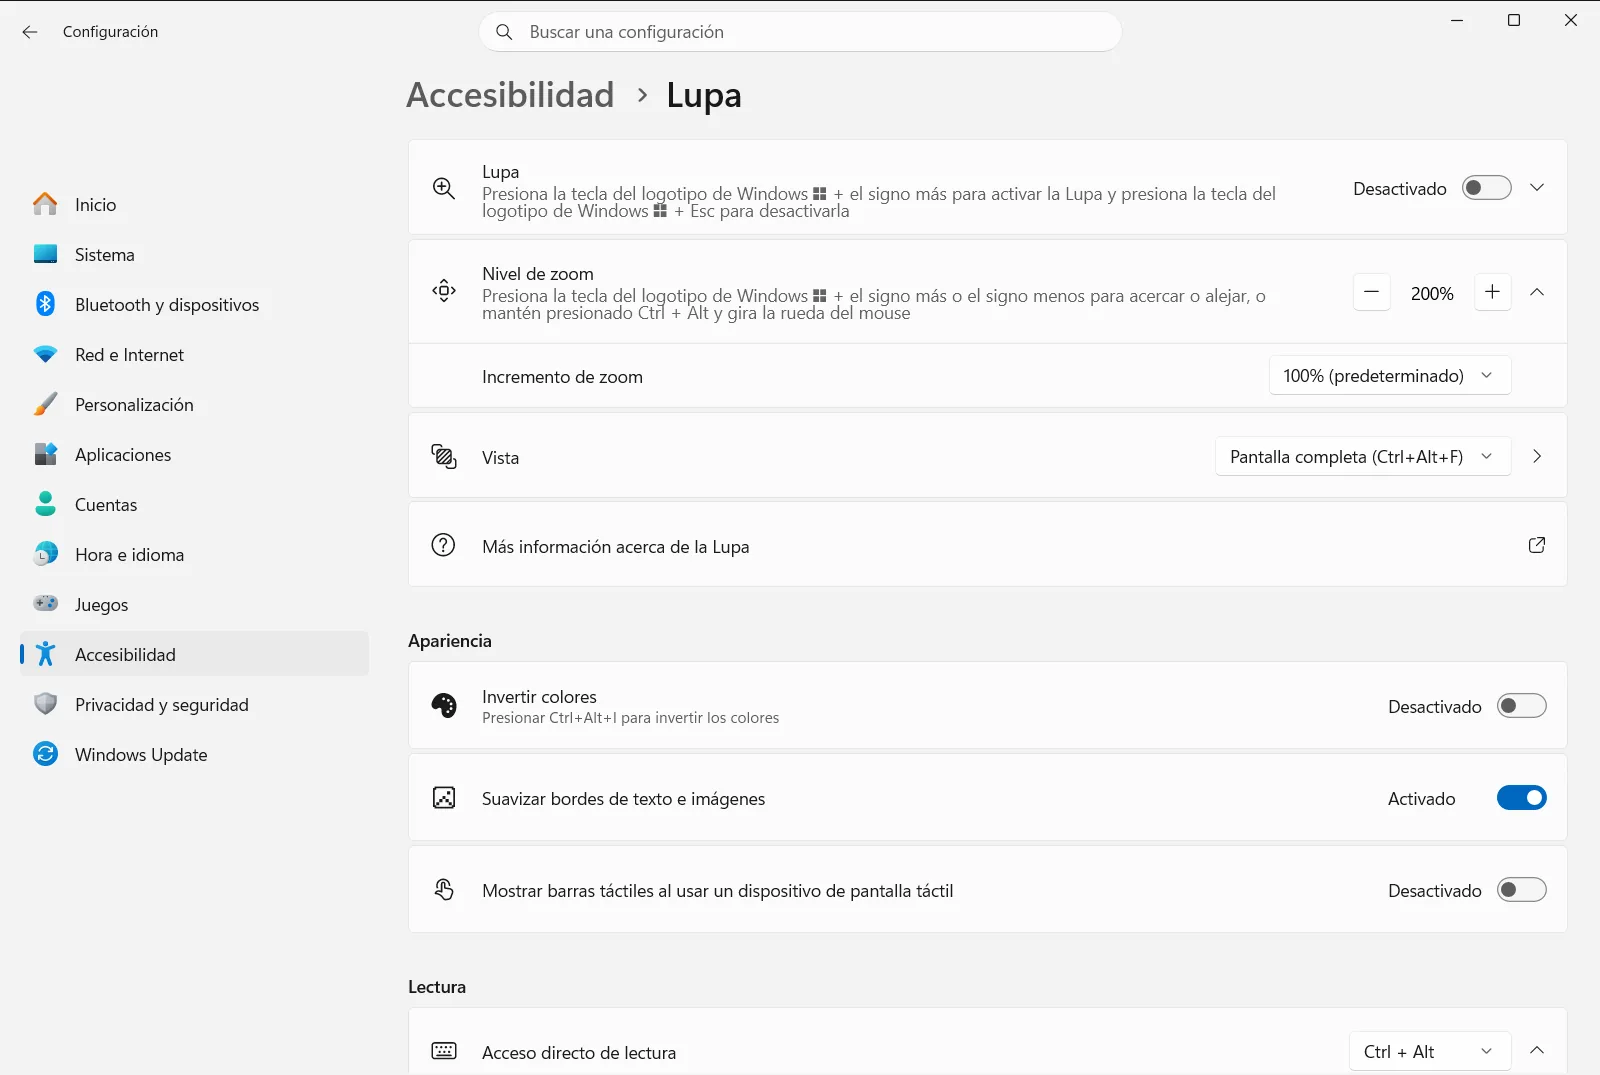The image size is (1600, 1075).
Task: Click the search magnifier icon
Action: point(505,32)
